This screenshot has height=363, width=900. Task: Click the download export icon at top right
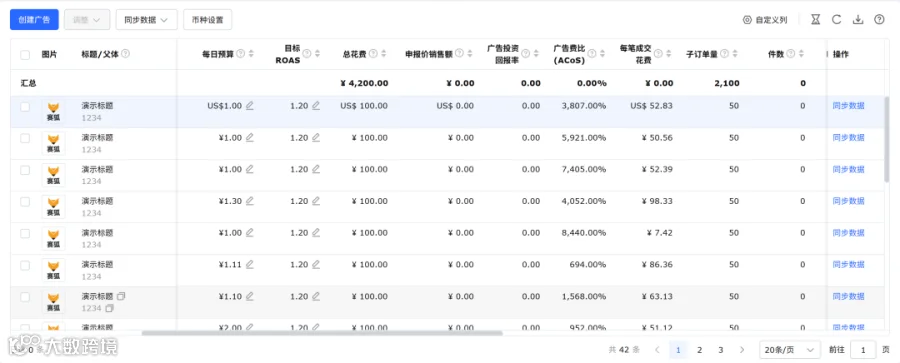858,20
